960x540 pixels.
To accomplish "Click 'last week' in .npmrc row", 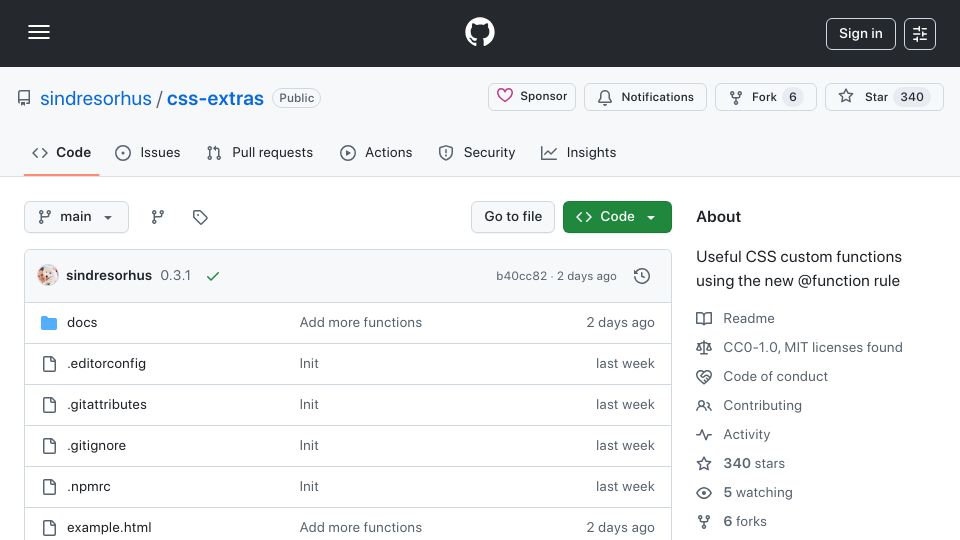I will 625,487.
